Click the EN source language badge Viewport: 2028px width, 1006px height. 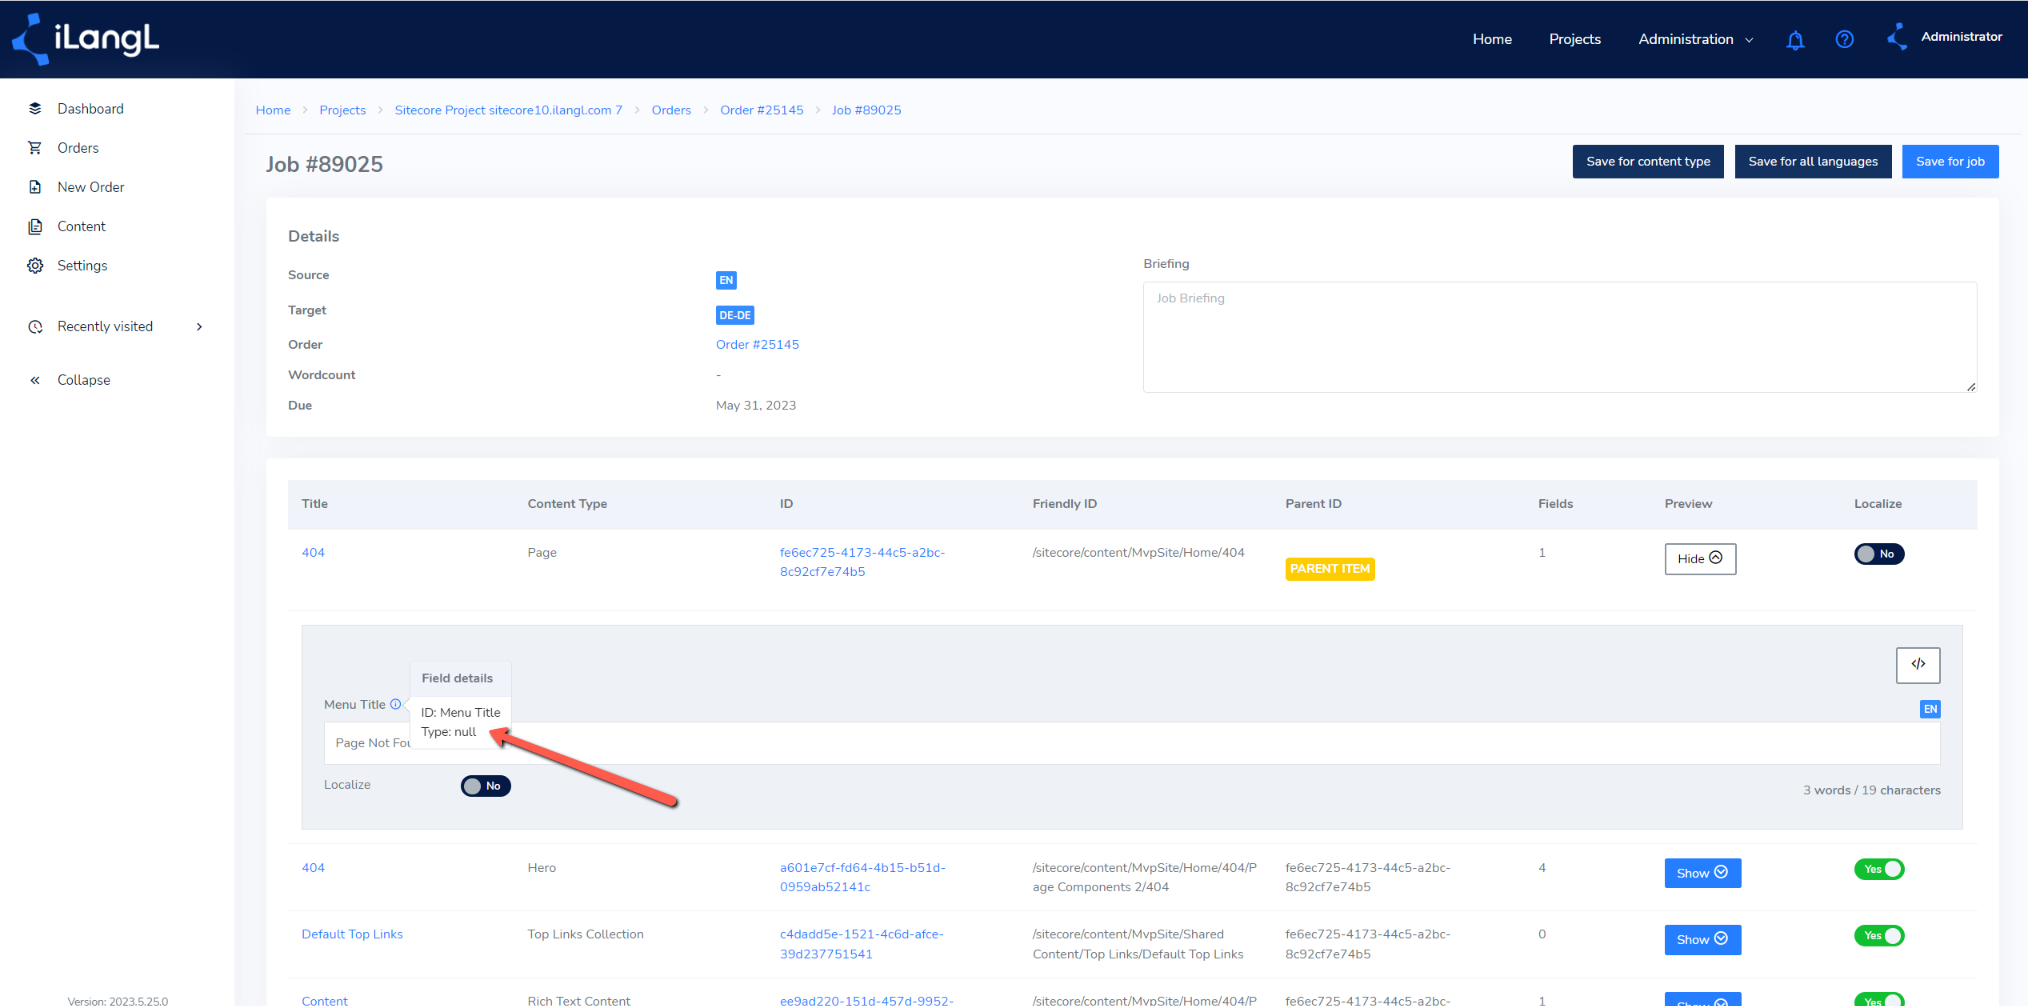(x=726, y=280)
